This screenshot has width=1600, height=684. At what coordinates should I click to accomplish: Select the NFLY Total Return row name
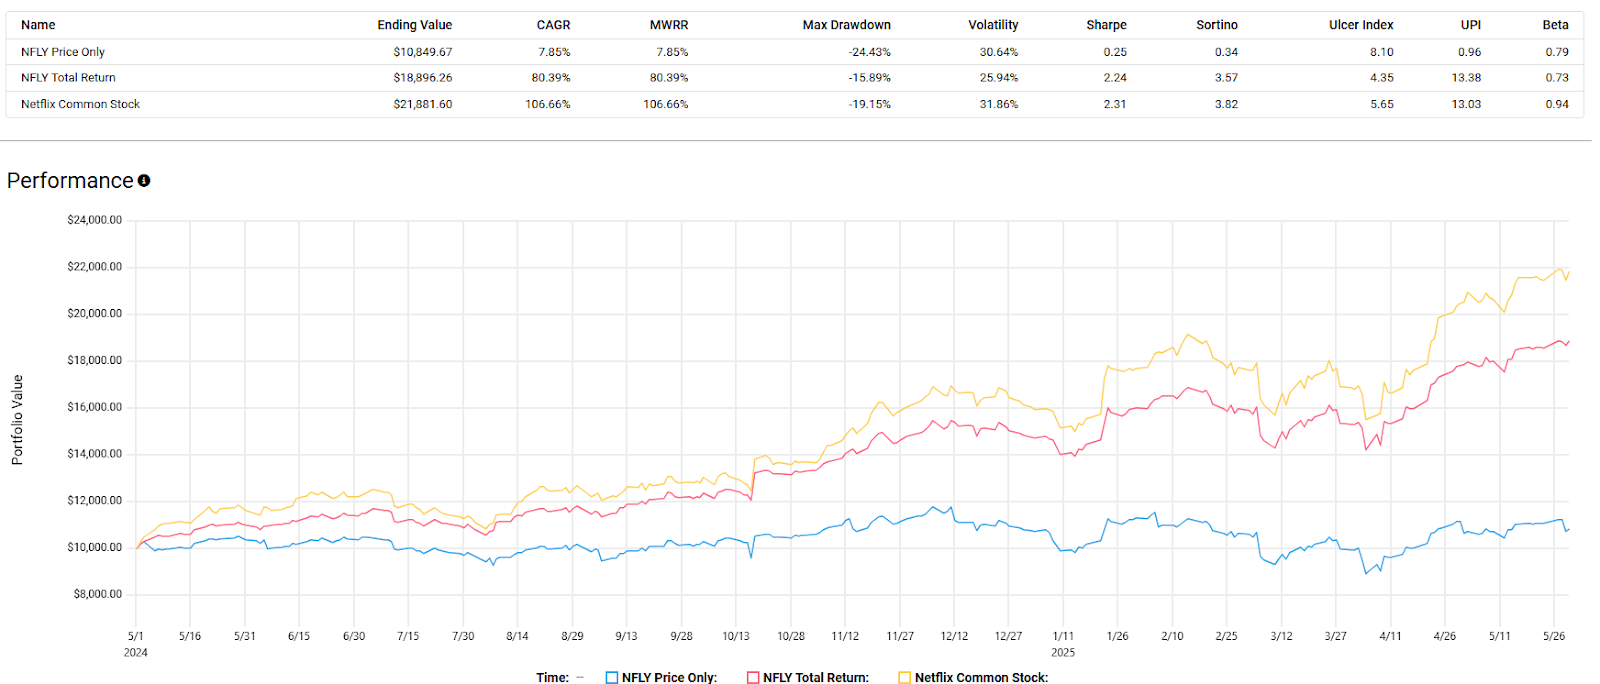point(68,78)
